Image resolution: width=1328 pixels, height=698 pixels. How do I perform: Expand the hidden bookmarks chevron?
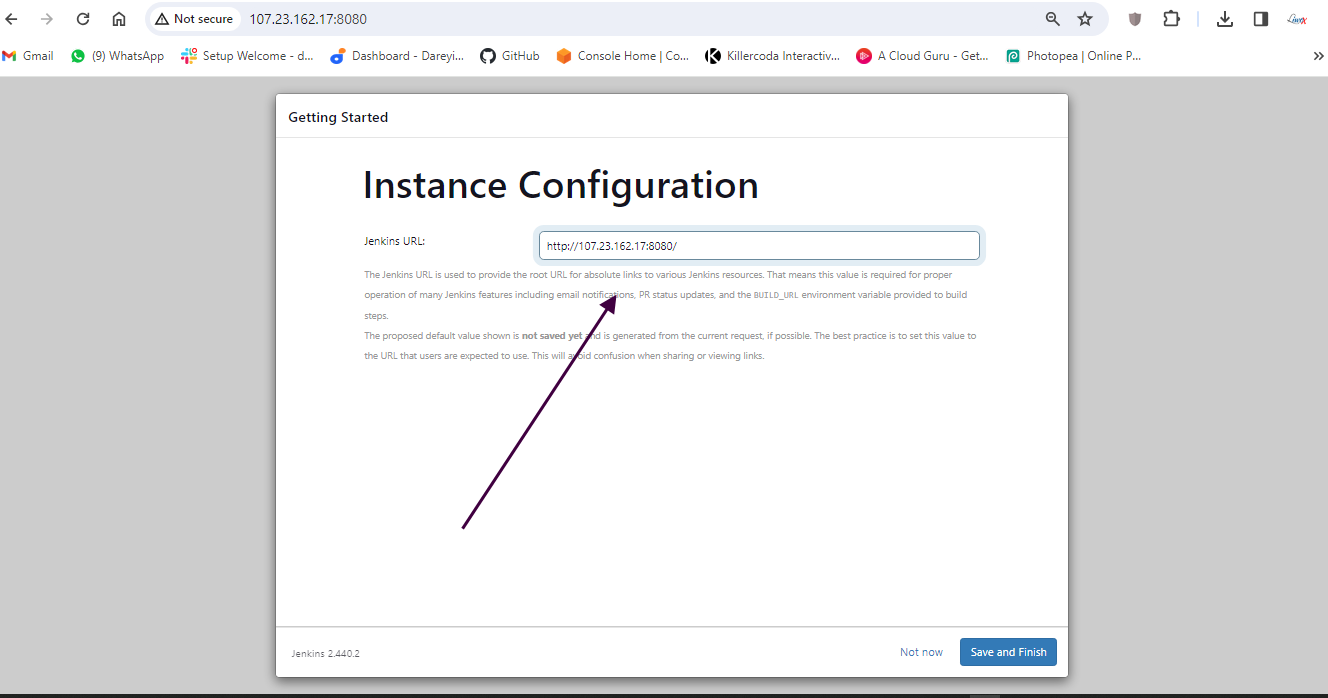pos(1318,56)
